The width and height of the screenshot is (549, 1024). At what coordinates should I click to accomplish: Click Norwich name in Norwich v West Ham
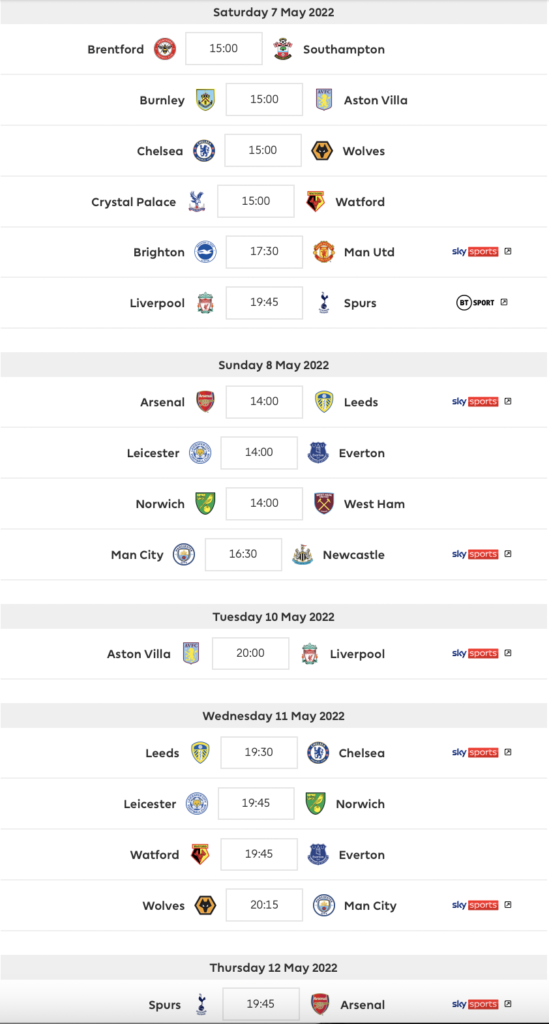pyautogui.click(x=160, y=504)
